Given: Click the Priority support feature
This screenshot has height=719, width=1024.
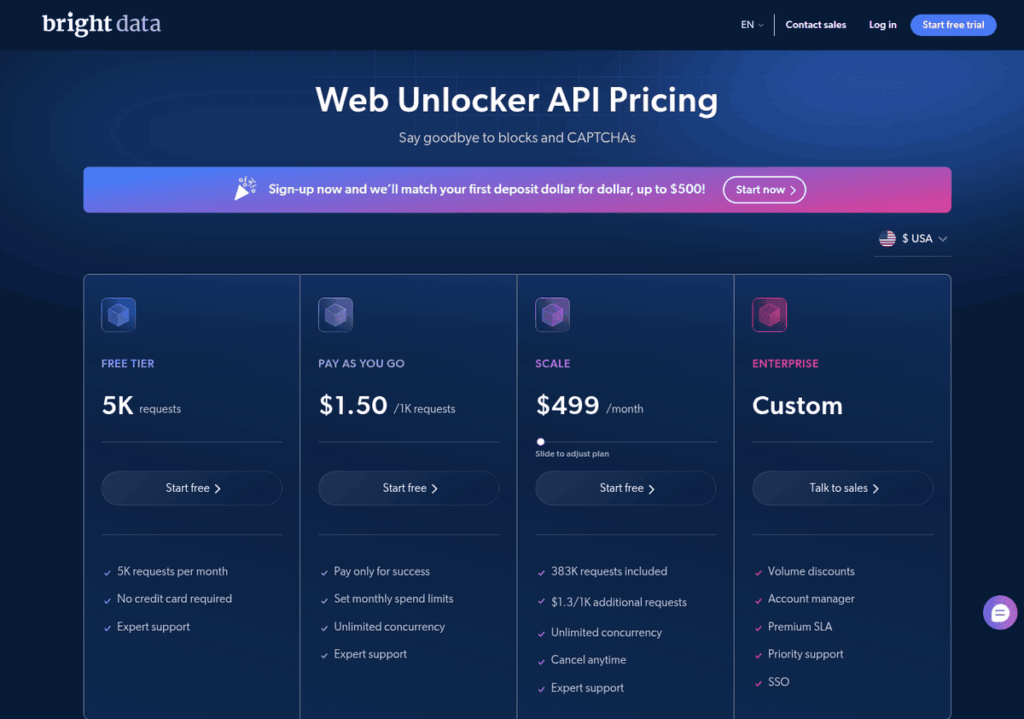Looking at the screenshot, I should coord(805,654).
